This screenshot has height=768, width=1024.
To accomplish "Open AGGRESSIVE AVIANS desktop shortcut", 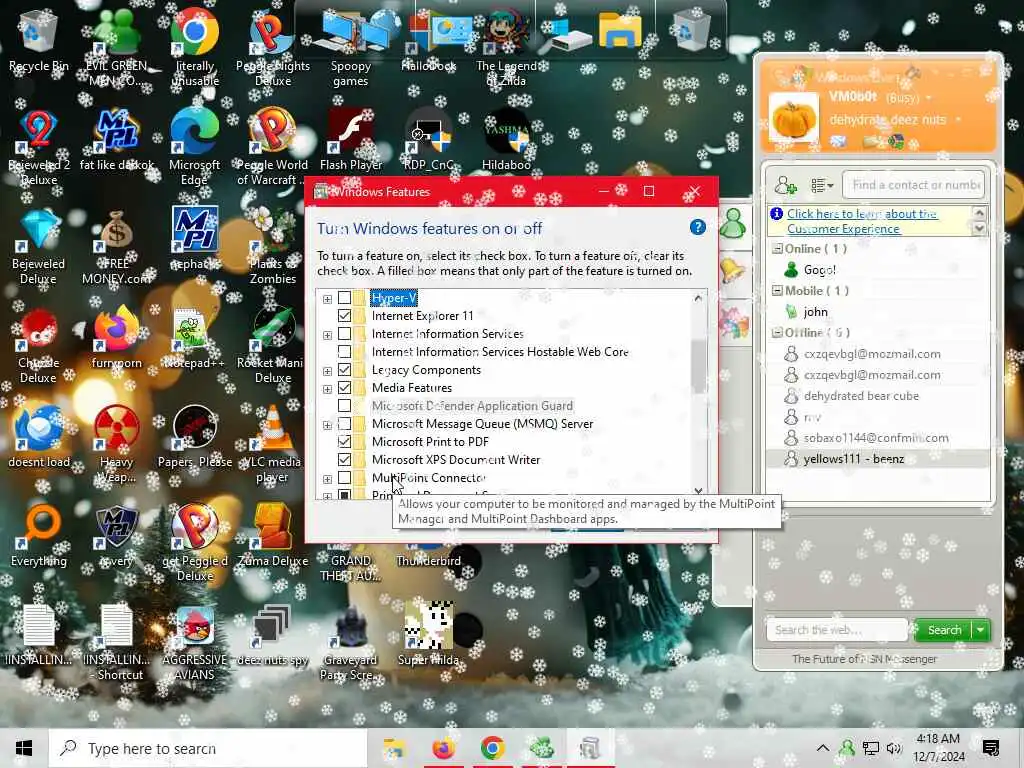I will pyautogui.click(x=195, y=643).
